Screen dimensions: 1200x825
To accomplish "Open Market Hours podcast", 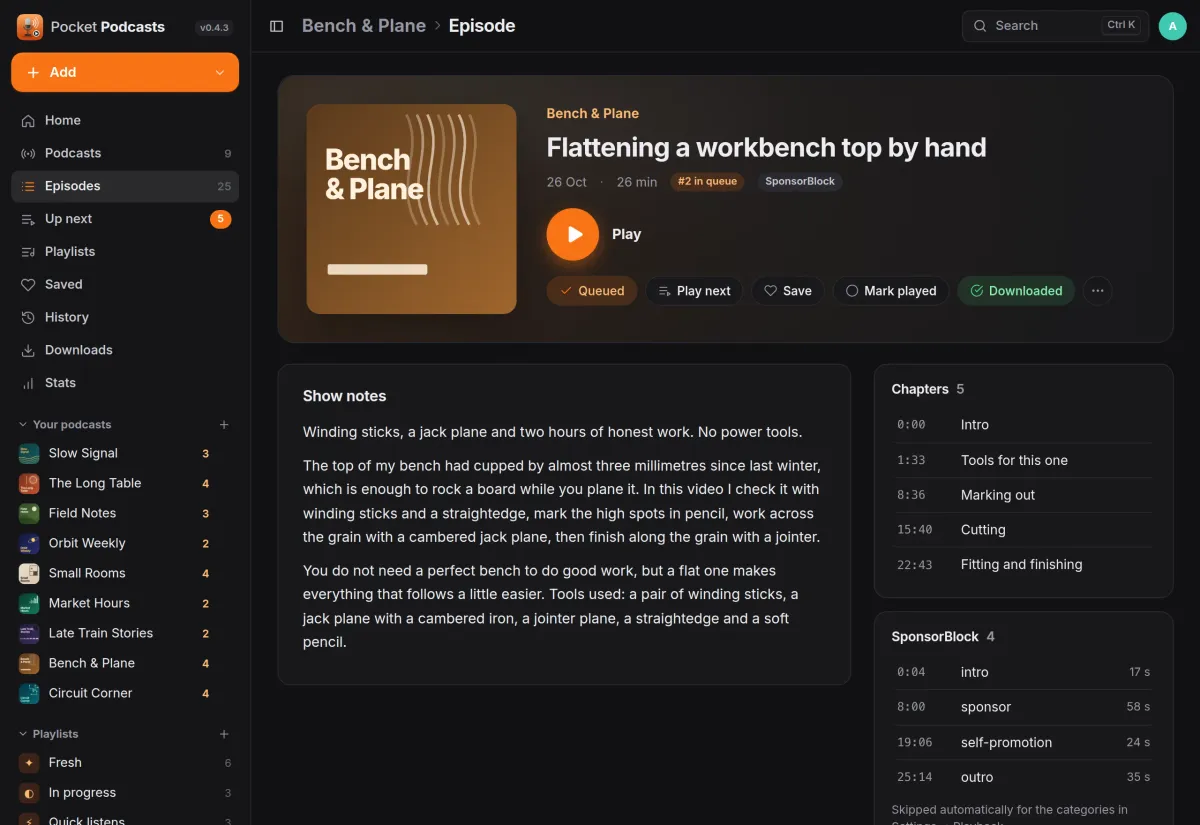I will tap(125, 603).
